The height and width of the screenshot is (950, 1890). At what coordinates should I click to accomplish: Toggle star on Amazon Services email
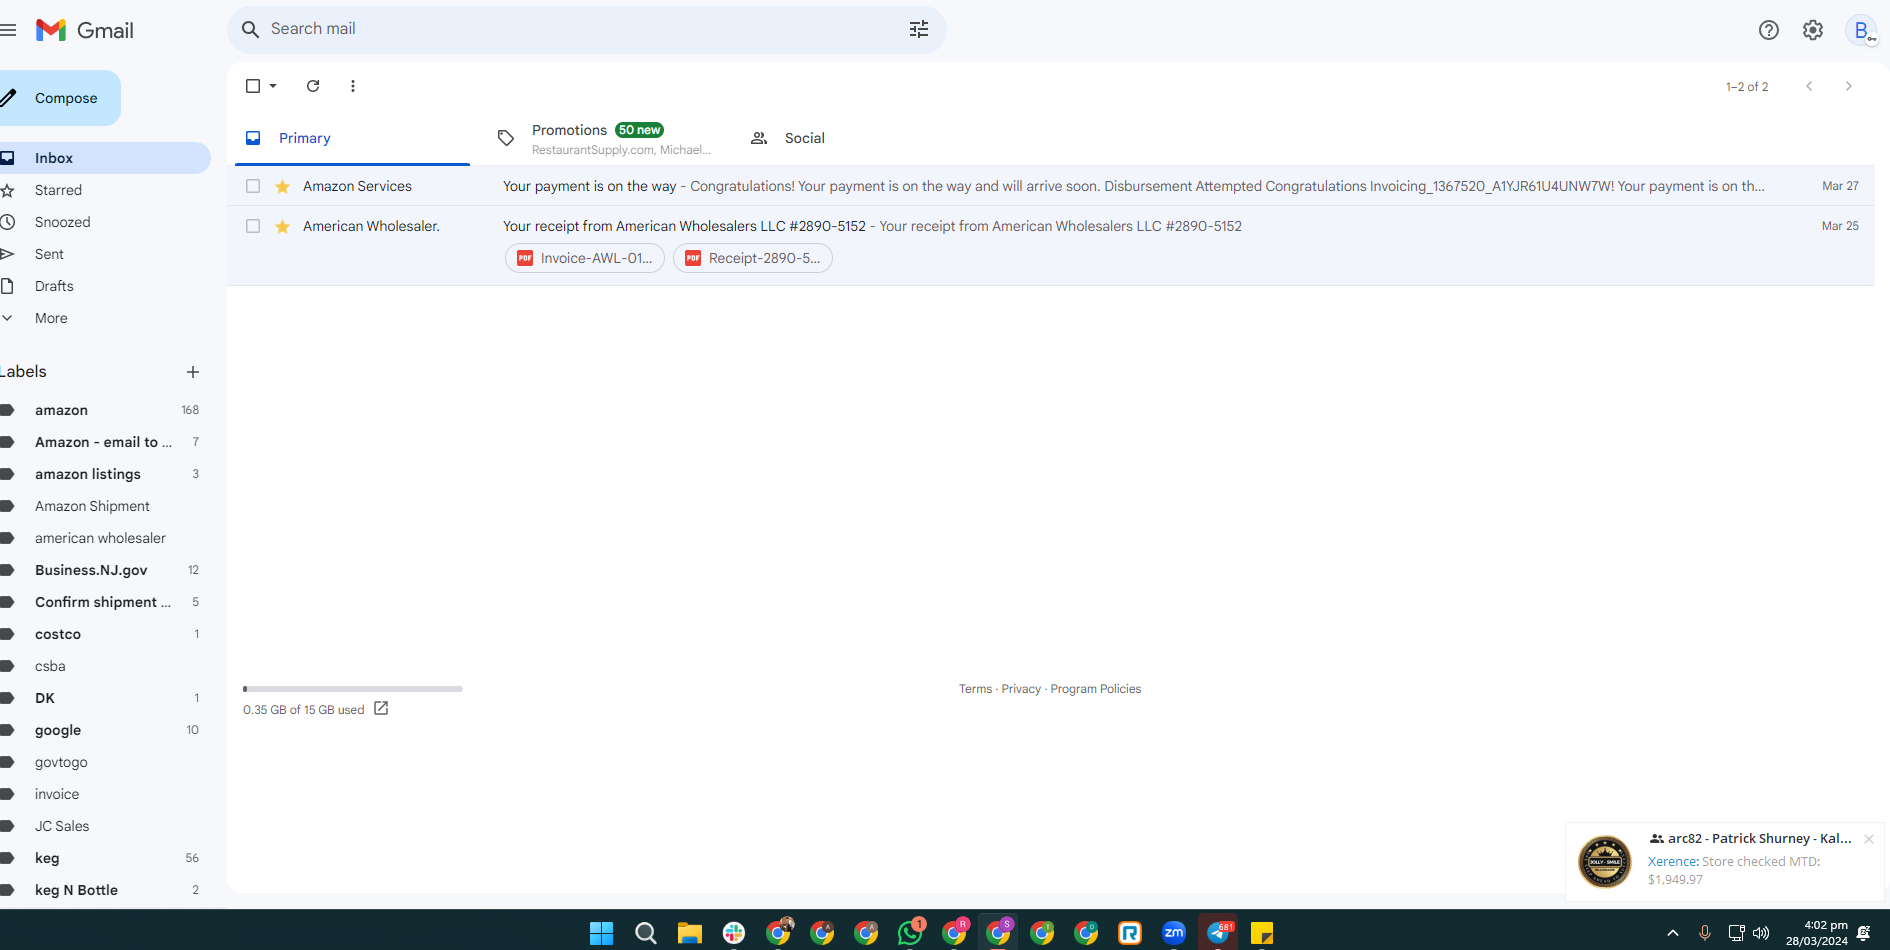coord(283,186)
